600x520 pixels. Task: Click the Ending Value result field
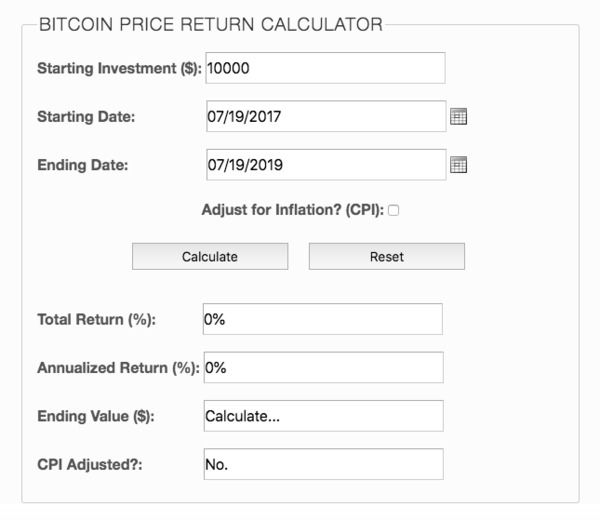pos(323,416)
